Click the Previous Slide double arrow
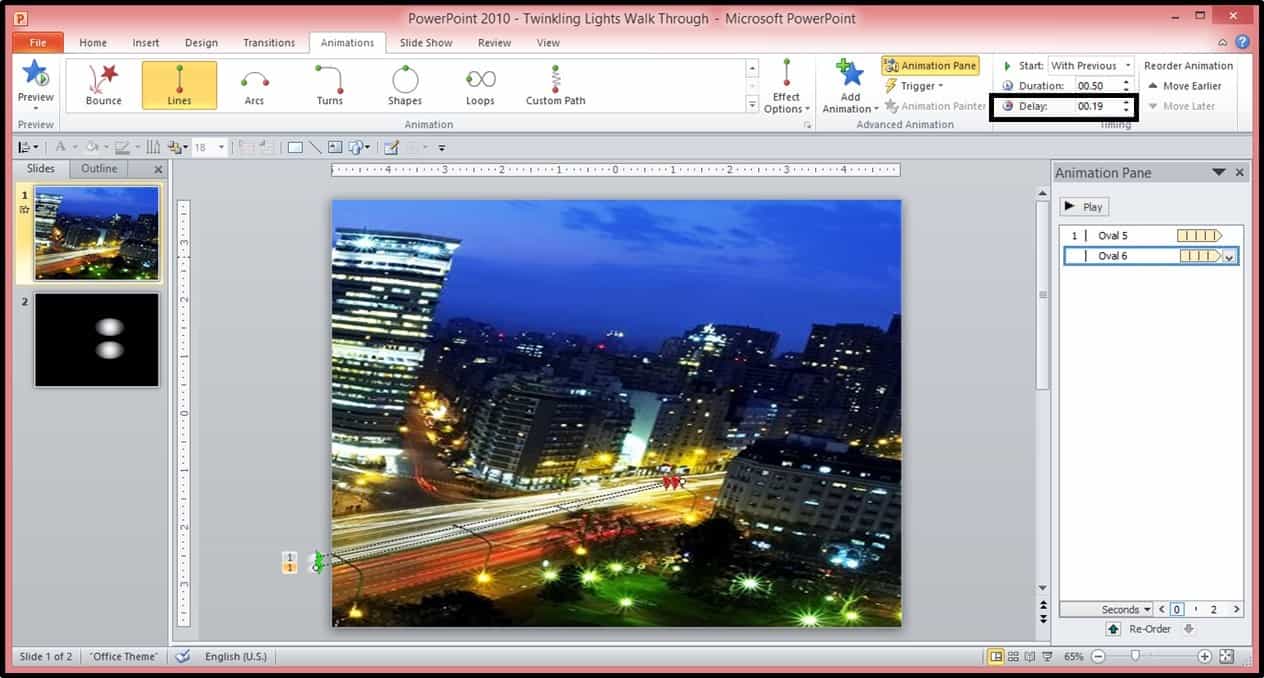Viewport: 1264px width, 678px height. tap(1043, 605)
